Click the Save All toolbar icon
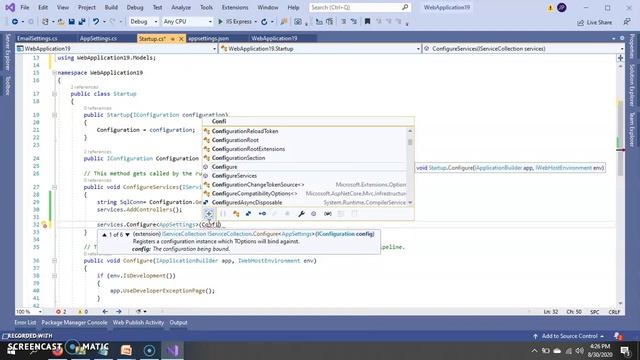 [x=82, y=22]
